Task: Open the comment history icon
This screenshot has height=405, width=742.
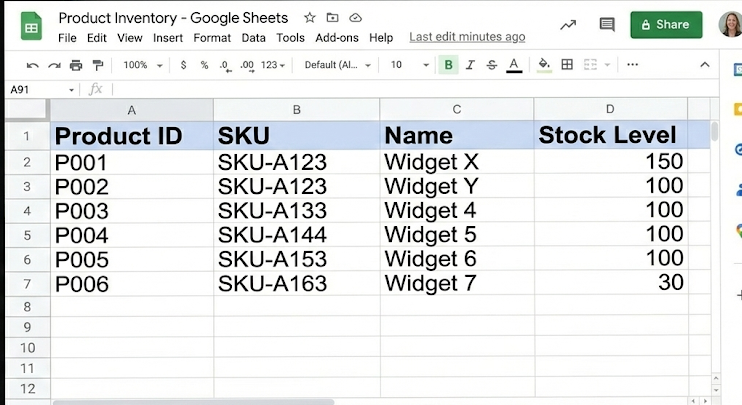Action: click(x=606, y=25)
